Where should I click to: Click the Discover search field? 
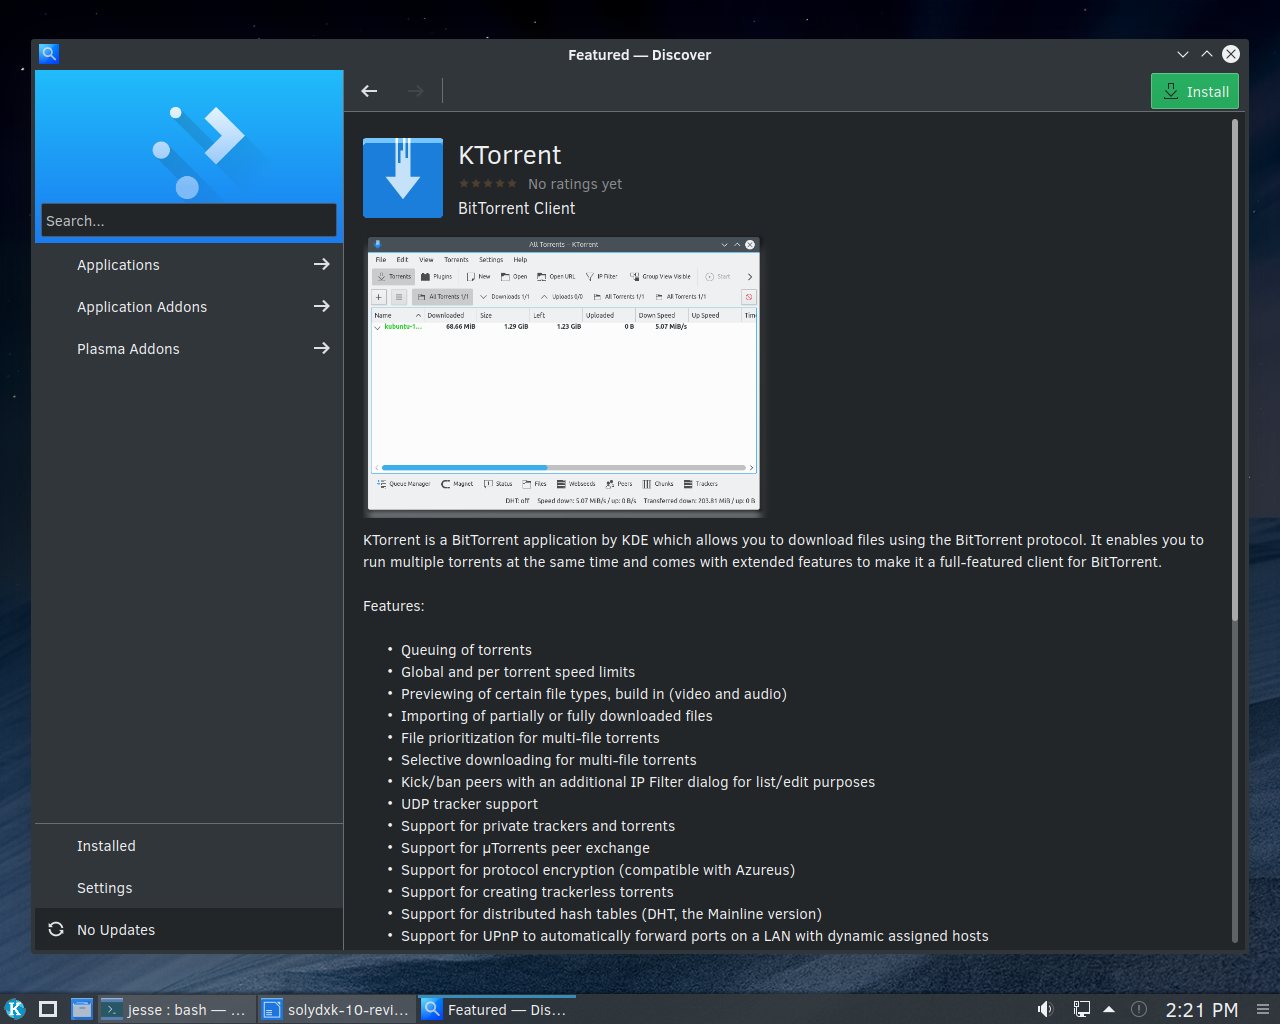[189, 220]
